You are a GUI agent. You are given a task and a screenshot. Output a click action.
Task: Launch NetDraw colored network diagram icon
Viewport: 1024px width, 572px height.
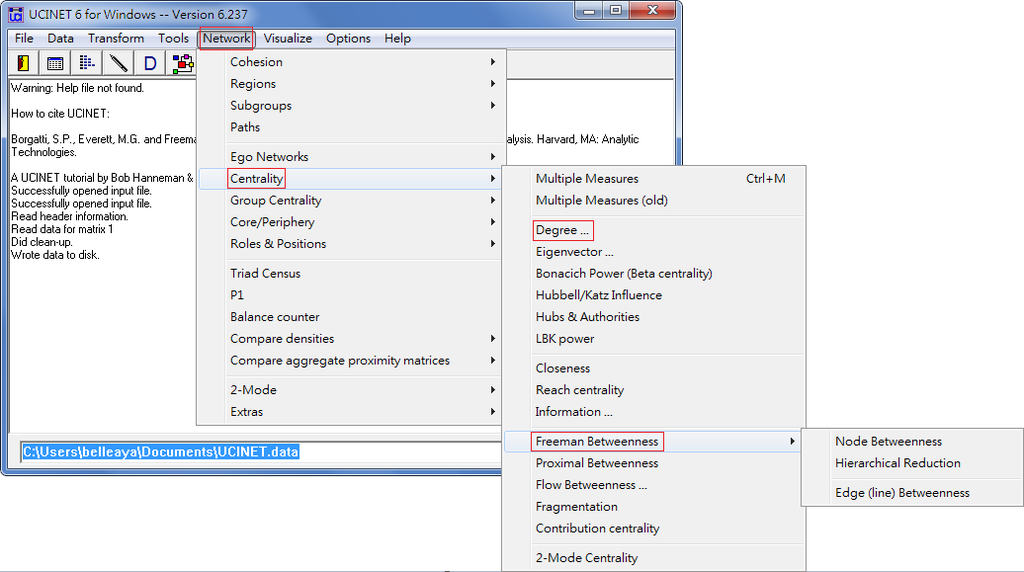pos(182,63)
